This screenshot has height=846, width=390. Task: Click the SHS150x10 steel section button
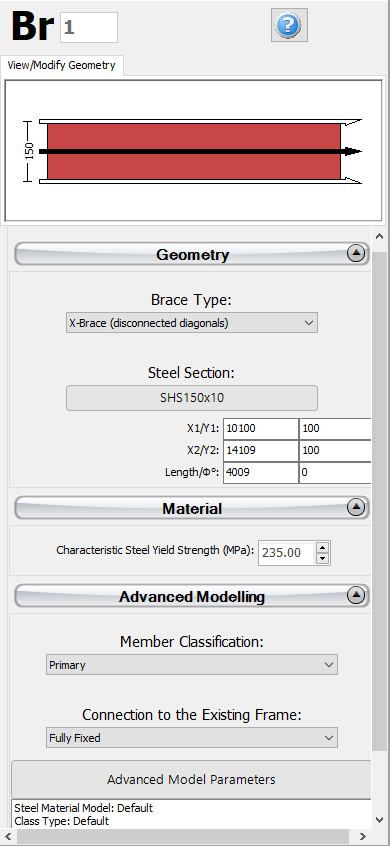[192, 398]
